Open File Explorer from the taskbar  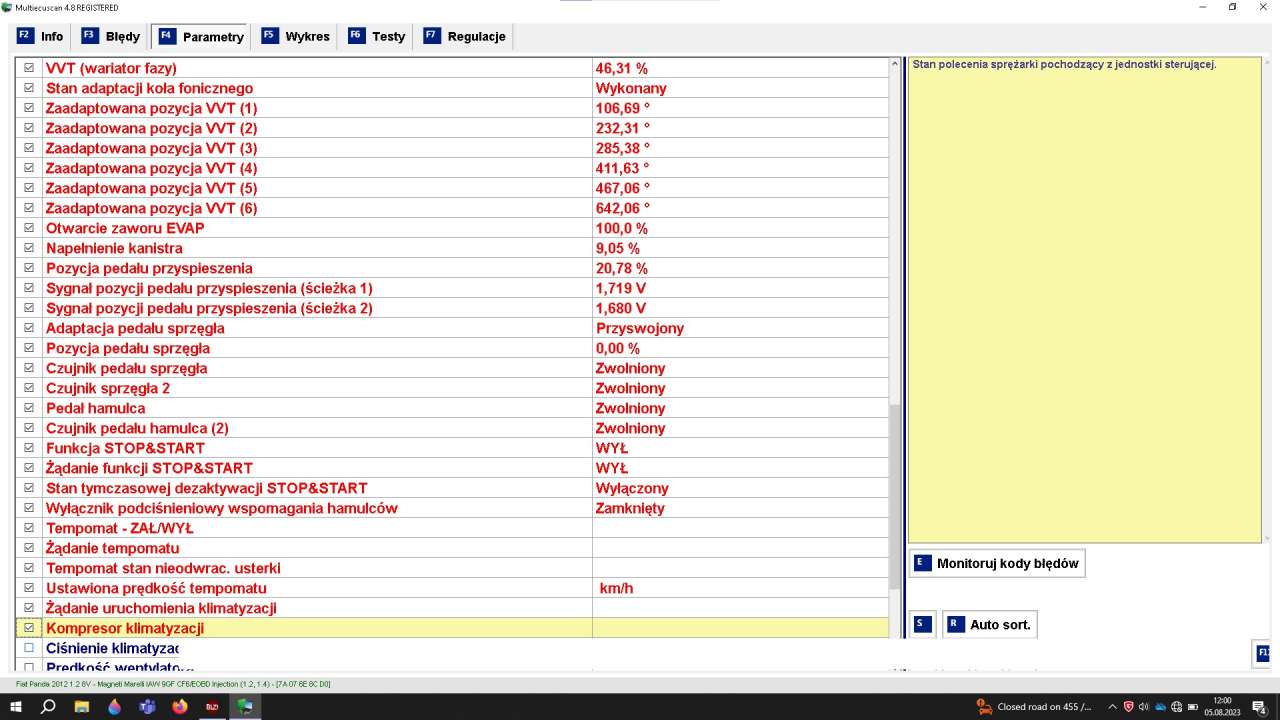click(81, 706)
